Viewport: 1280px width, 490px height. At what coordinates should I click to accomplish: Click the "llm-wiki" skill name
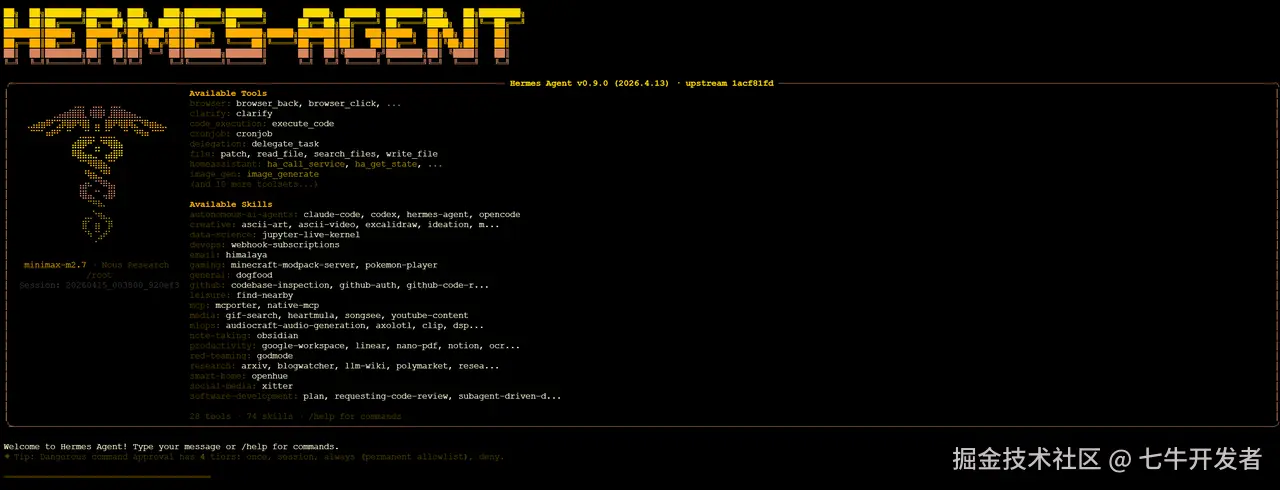tap(365, 366)
